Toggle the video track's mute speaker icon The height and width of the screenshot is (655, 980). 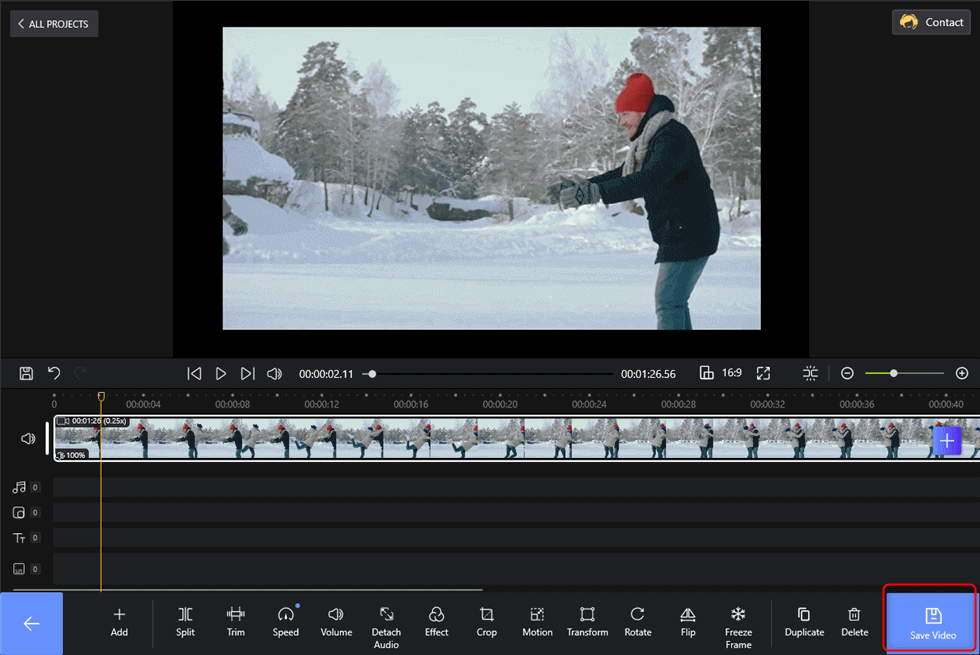tap(28, 439)
